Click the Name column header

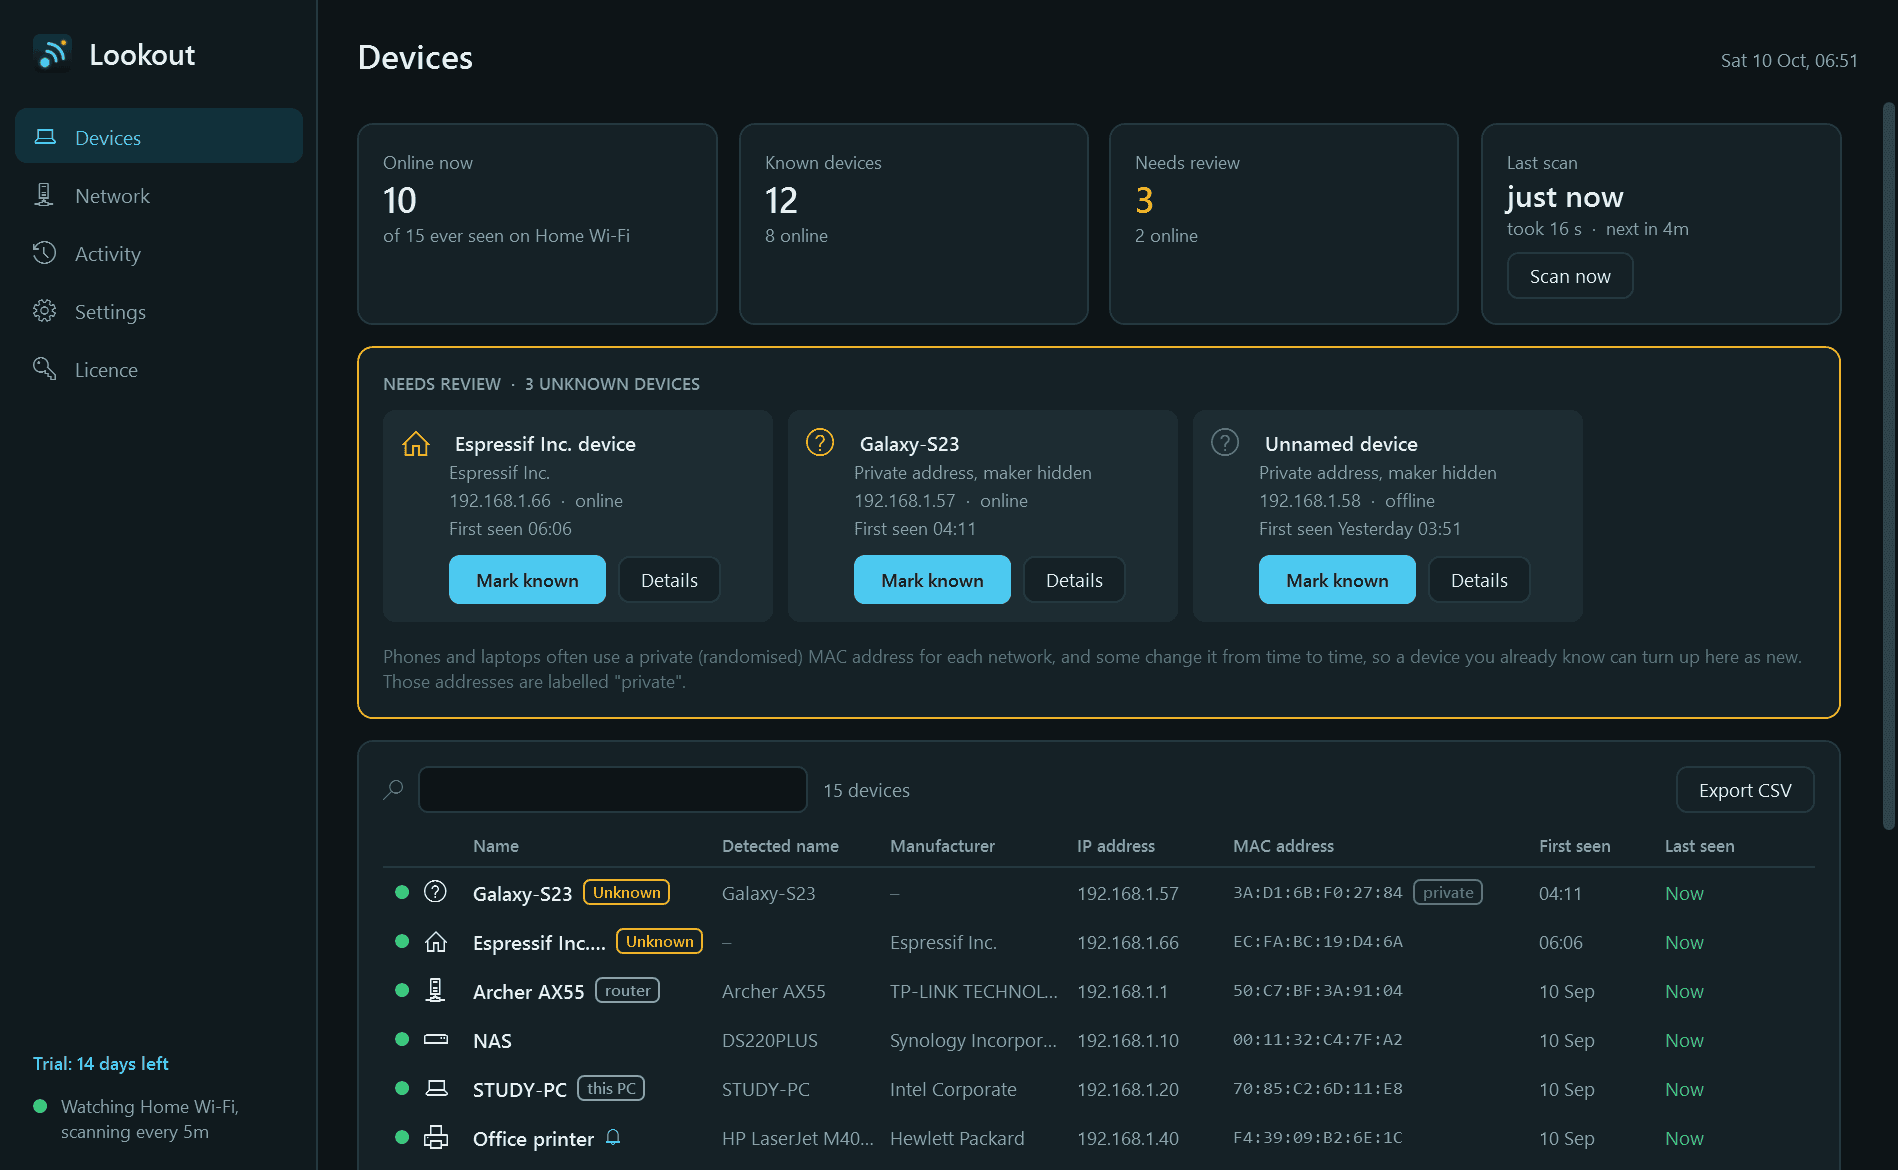[496, 846]
